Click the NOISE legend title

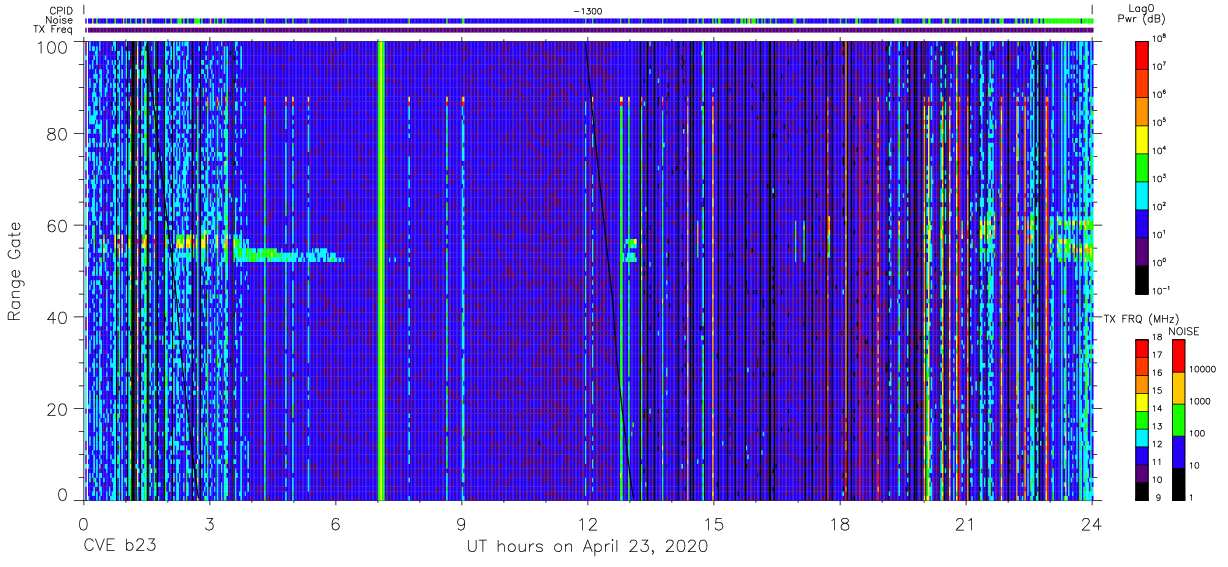1184,330
